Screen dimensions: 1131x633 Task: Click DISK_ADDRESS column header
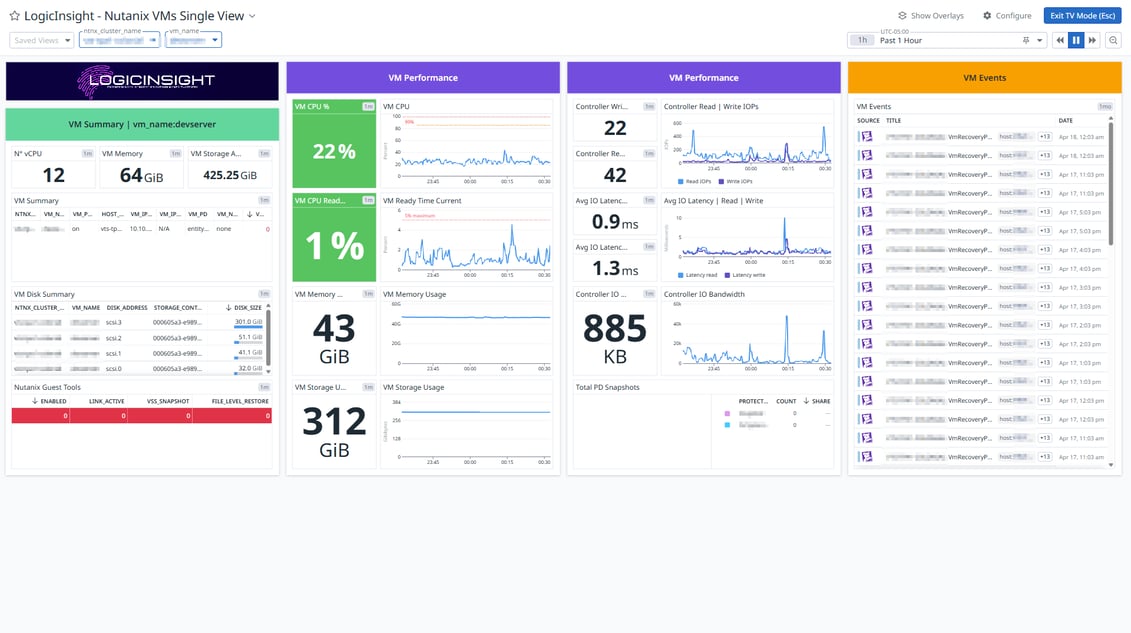[x=127, y=307]
